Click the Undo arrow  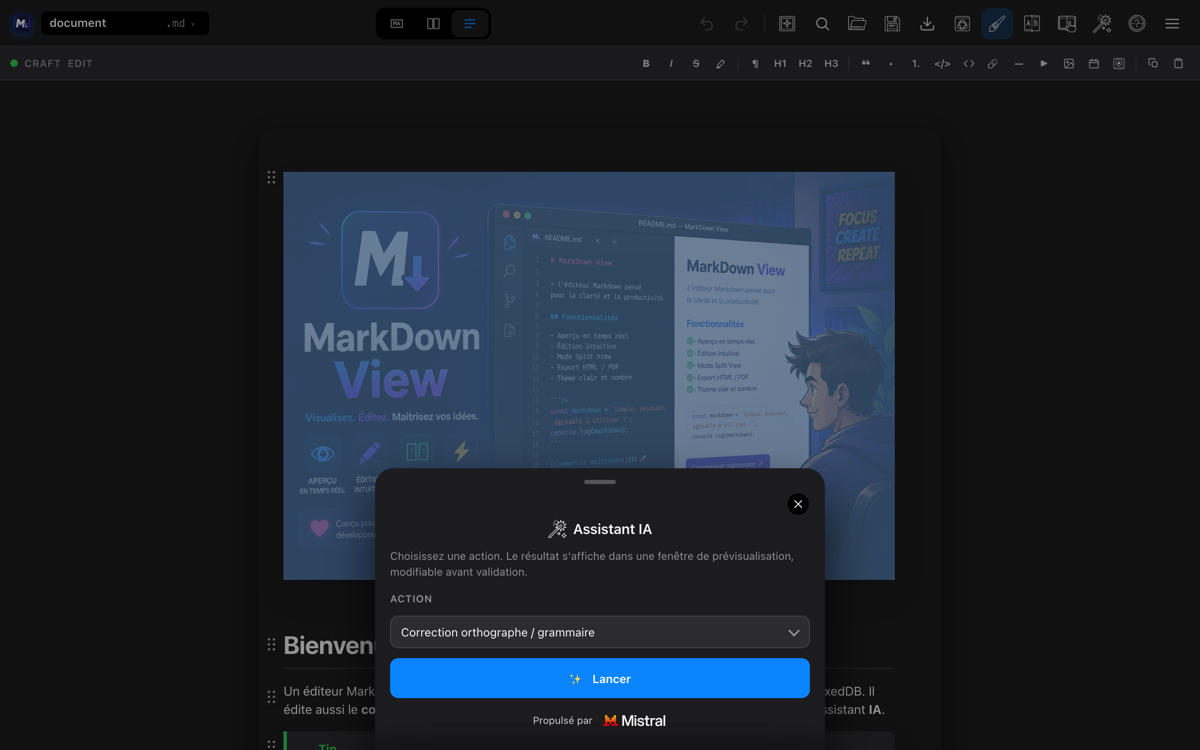(x=707, y=23)
